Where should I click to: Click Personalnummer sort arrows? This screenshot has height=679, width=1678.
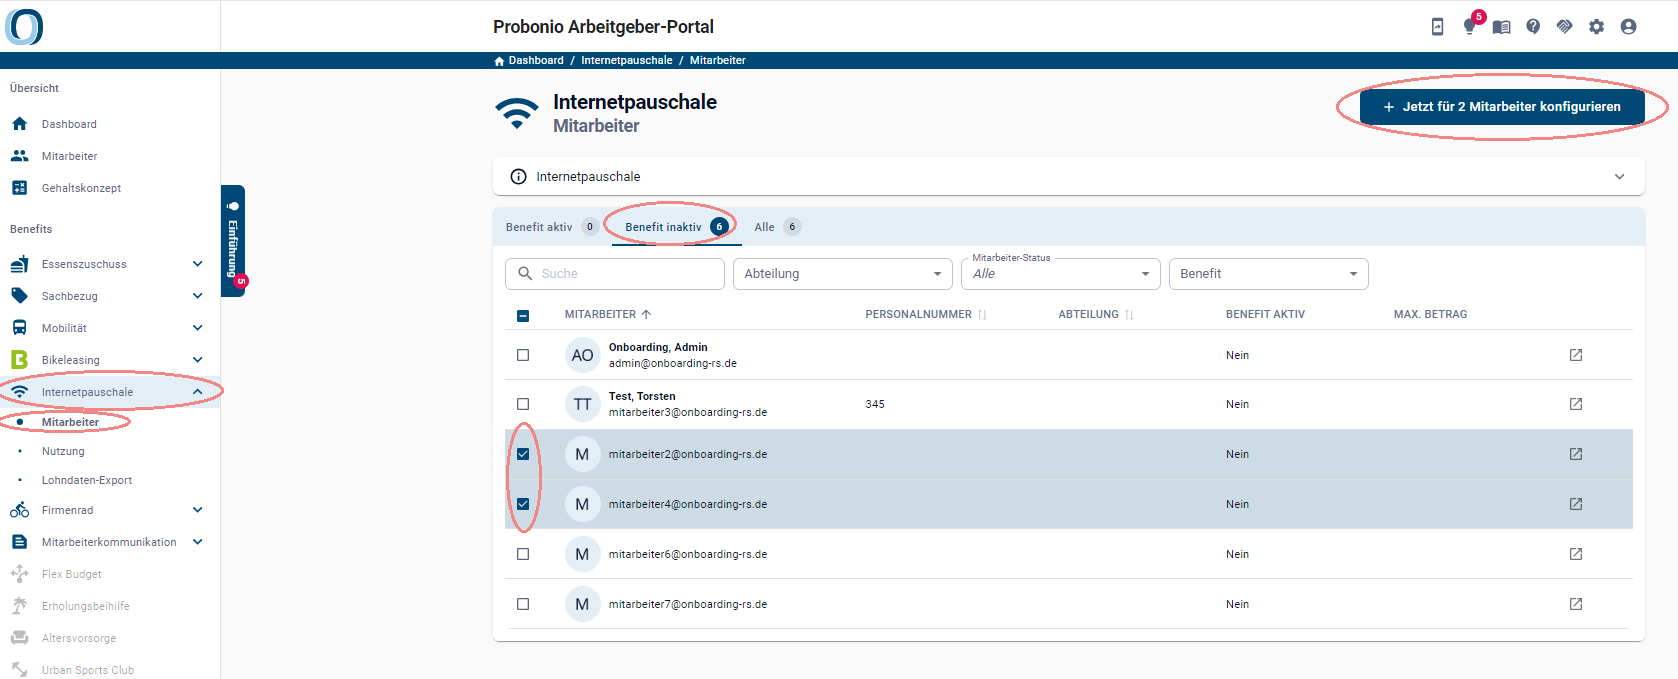tap(982, 315)
